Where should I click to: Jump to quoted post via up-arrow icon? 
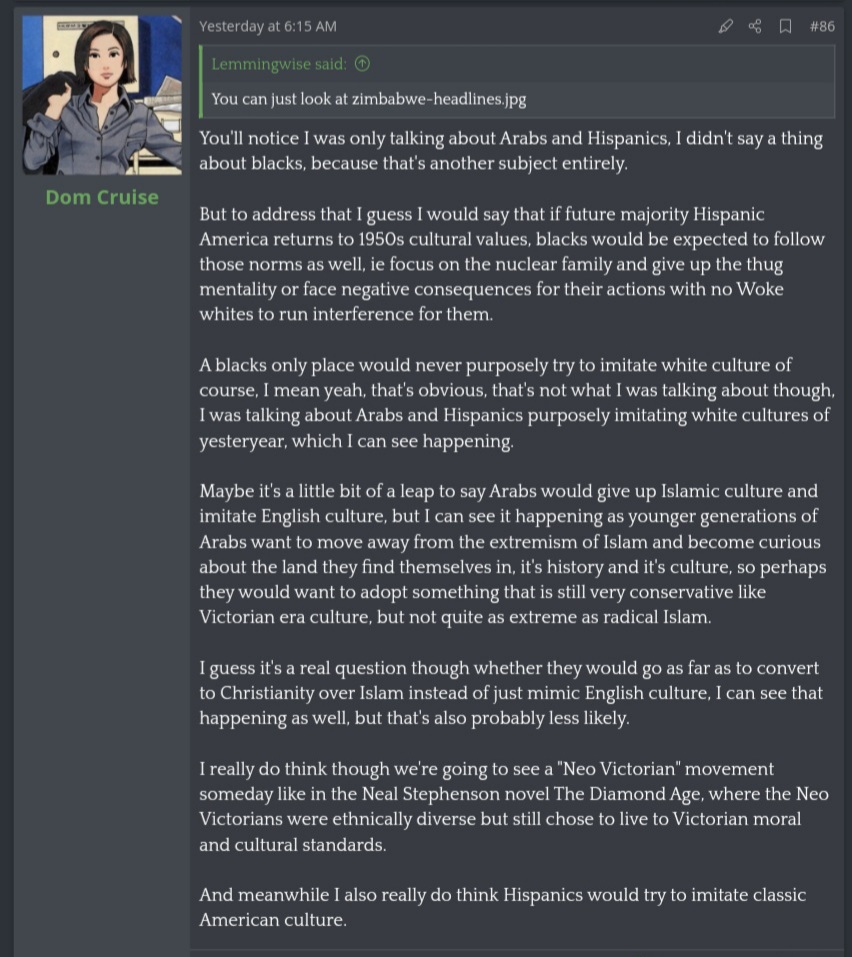(362, 64)
